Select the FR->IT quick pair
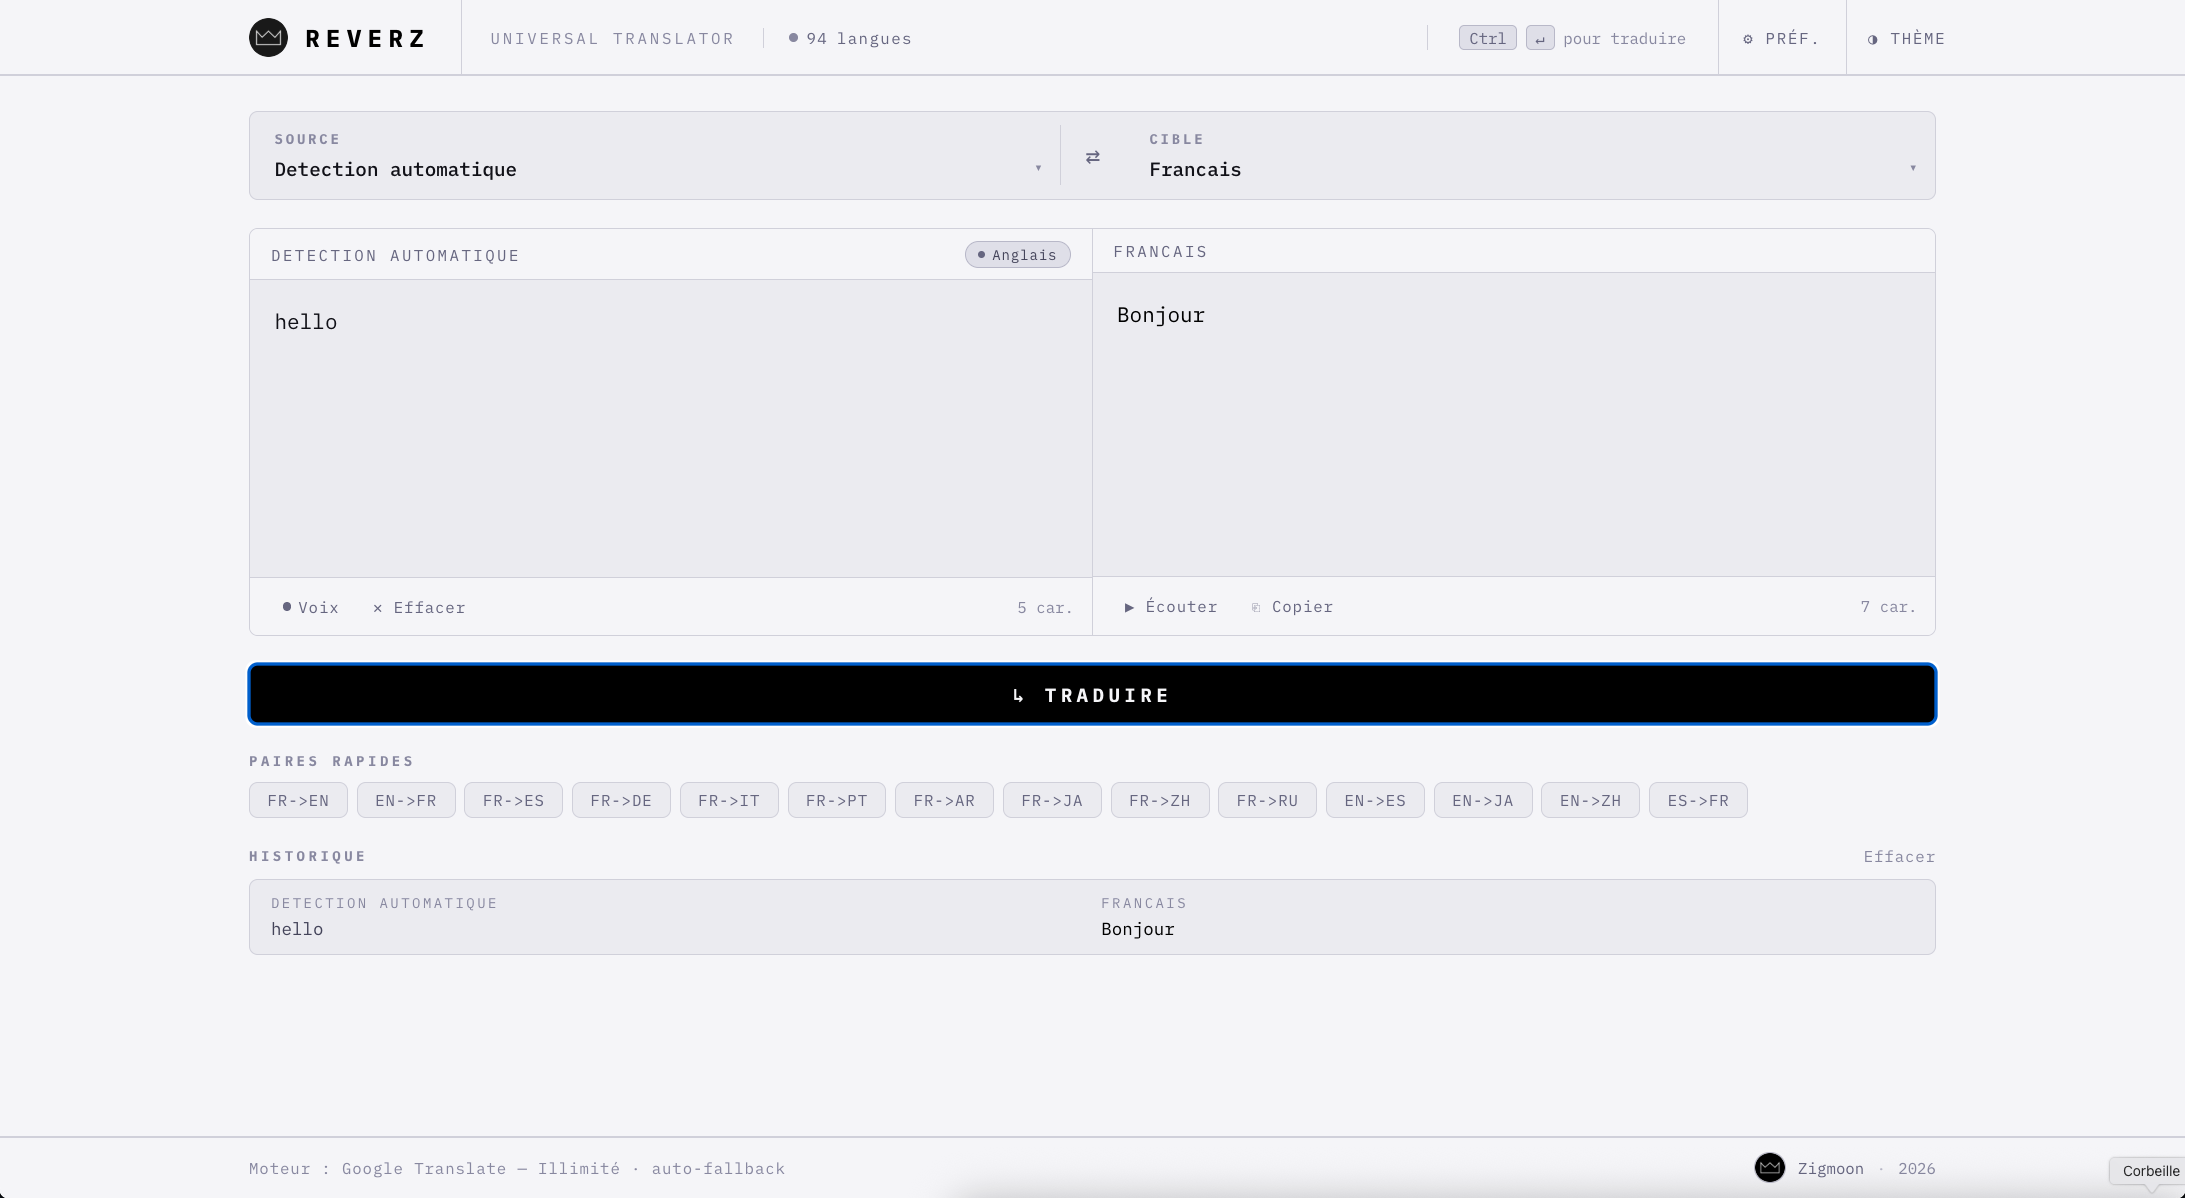 [729, 800]
